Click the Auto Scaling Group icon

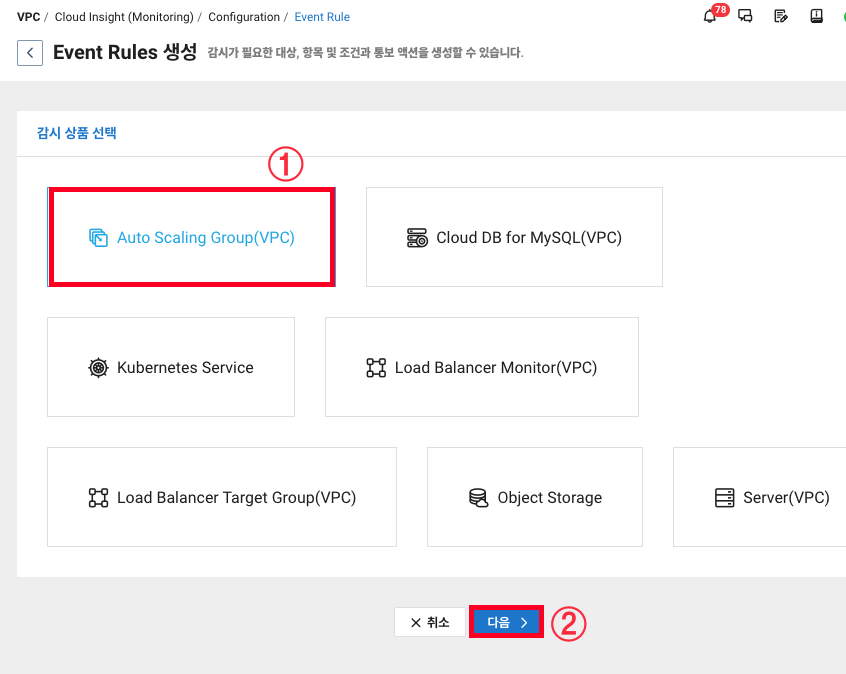[98, 237]
